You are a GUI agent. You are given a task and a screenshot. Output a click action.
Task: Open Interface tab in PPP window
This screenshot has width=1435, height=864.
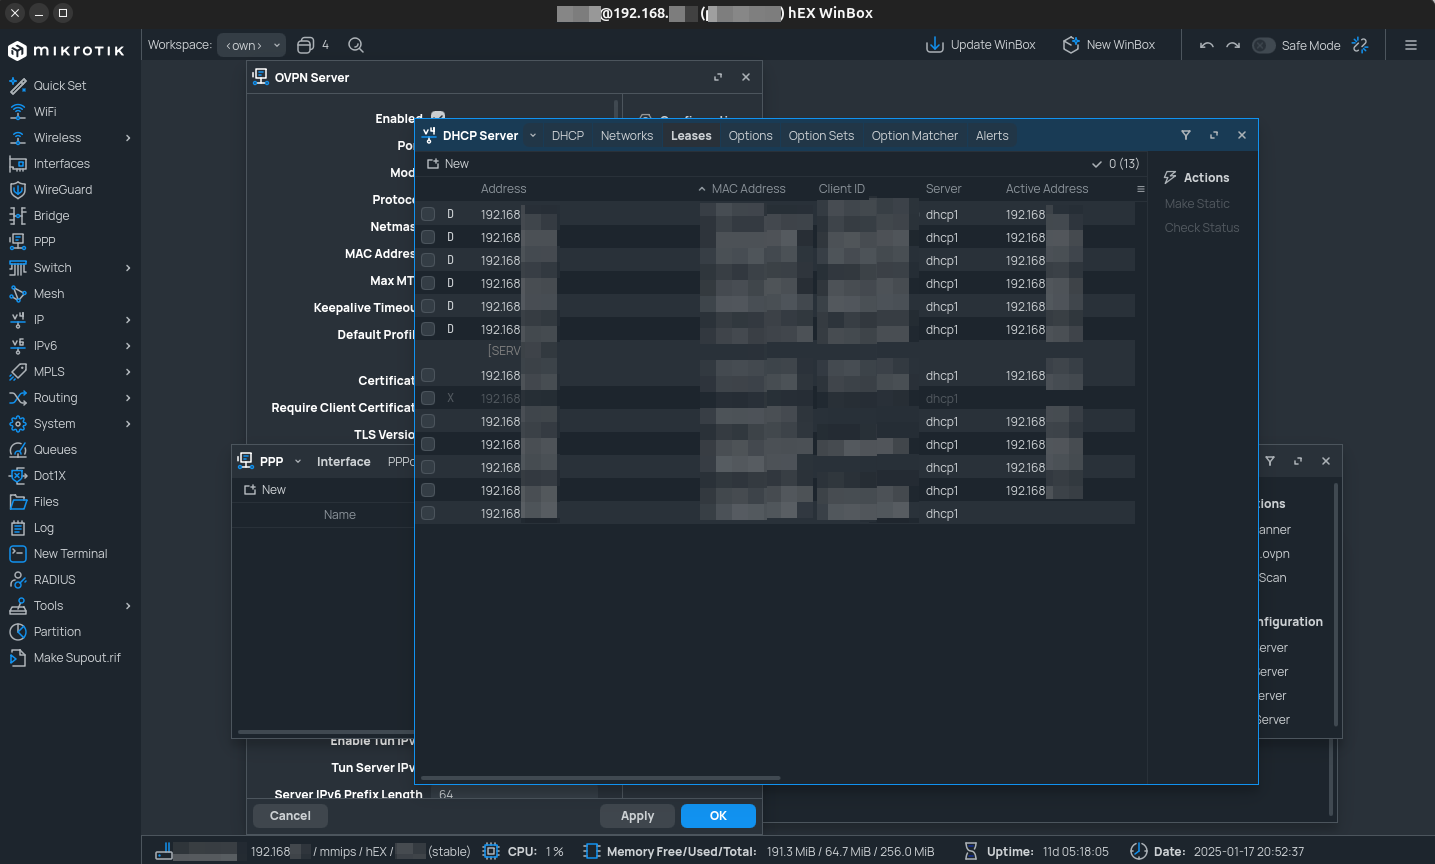click(x=343, y=462)
